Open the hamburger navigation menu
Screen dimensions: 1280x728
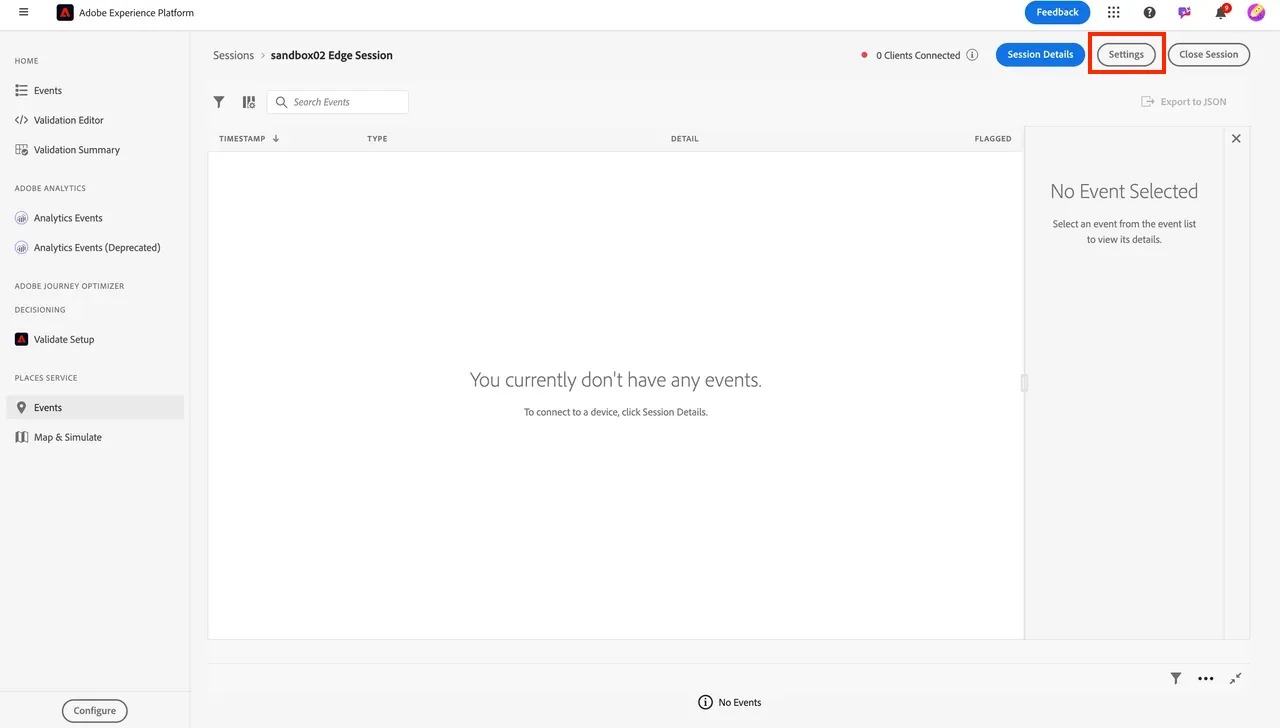coord(23,13)
